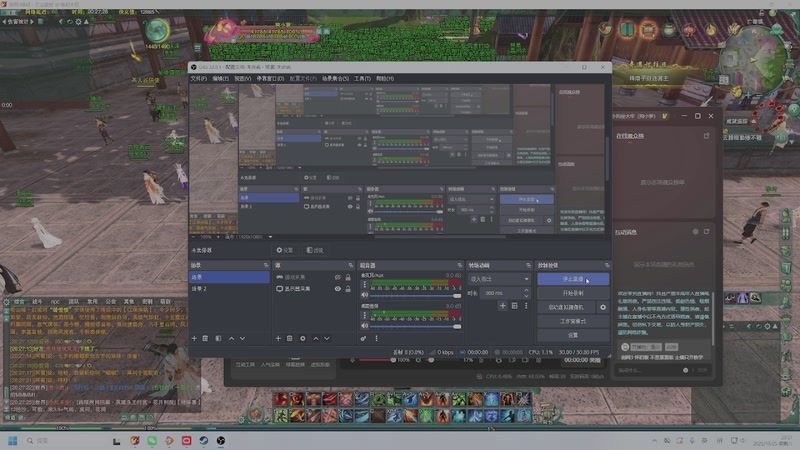The width and height of the screenshot is (800, 450).
Task: Move source up arrow in Sources panel
Action: [x=316, y=338]
